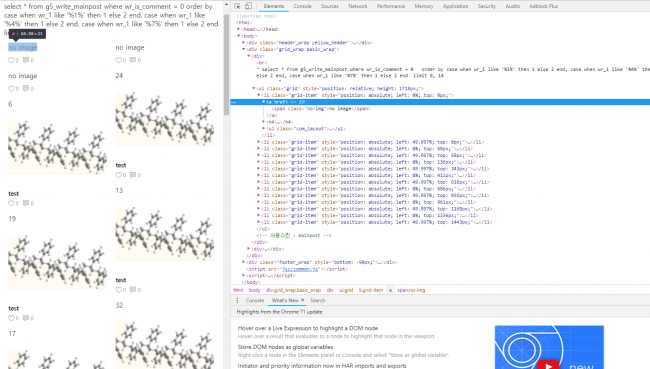
Task: Open the Audits panel tab
Action: [x=513, y=6]
